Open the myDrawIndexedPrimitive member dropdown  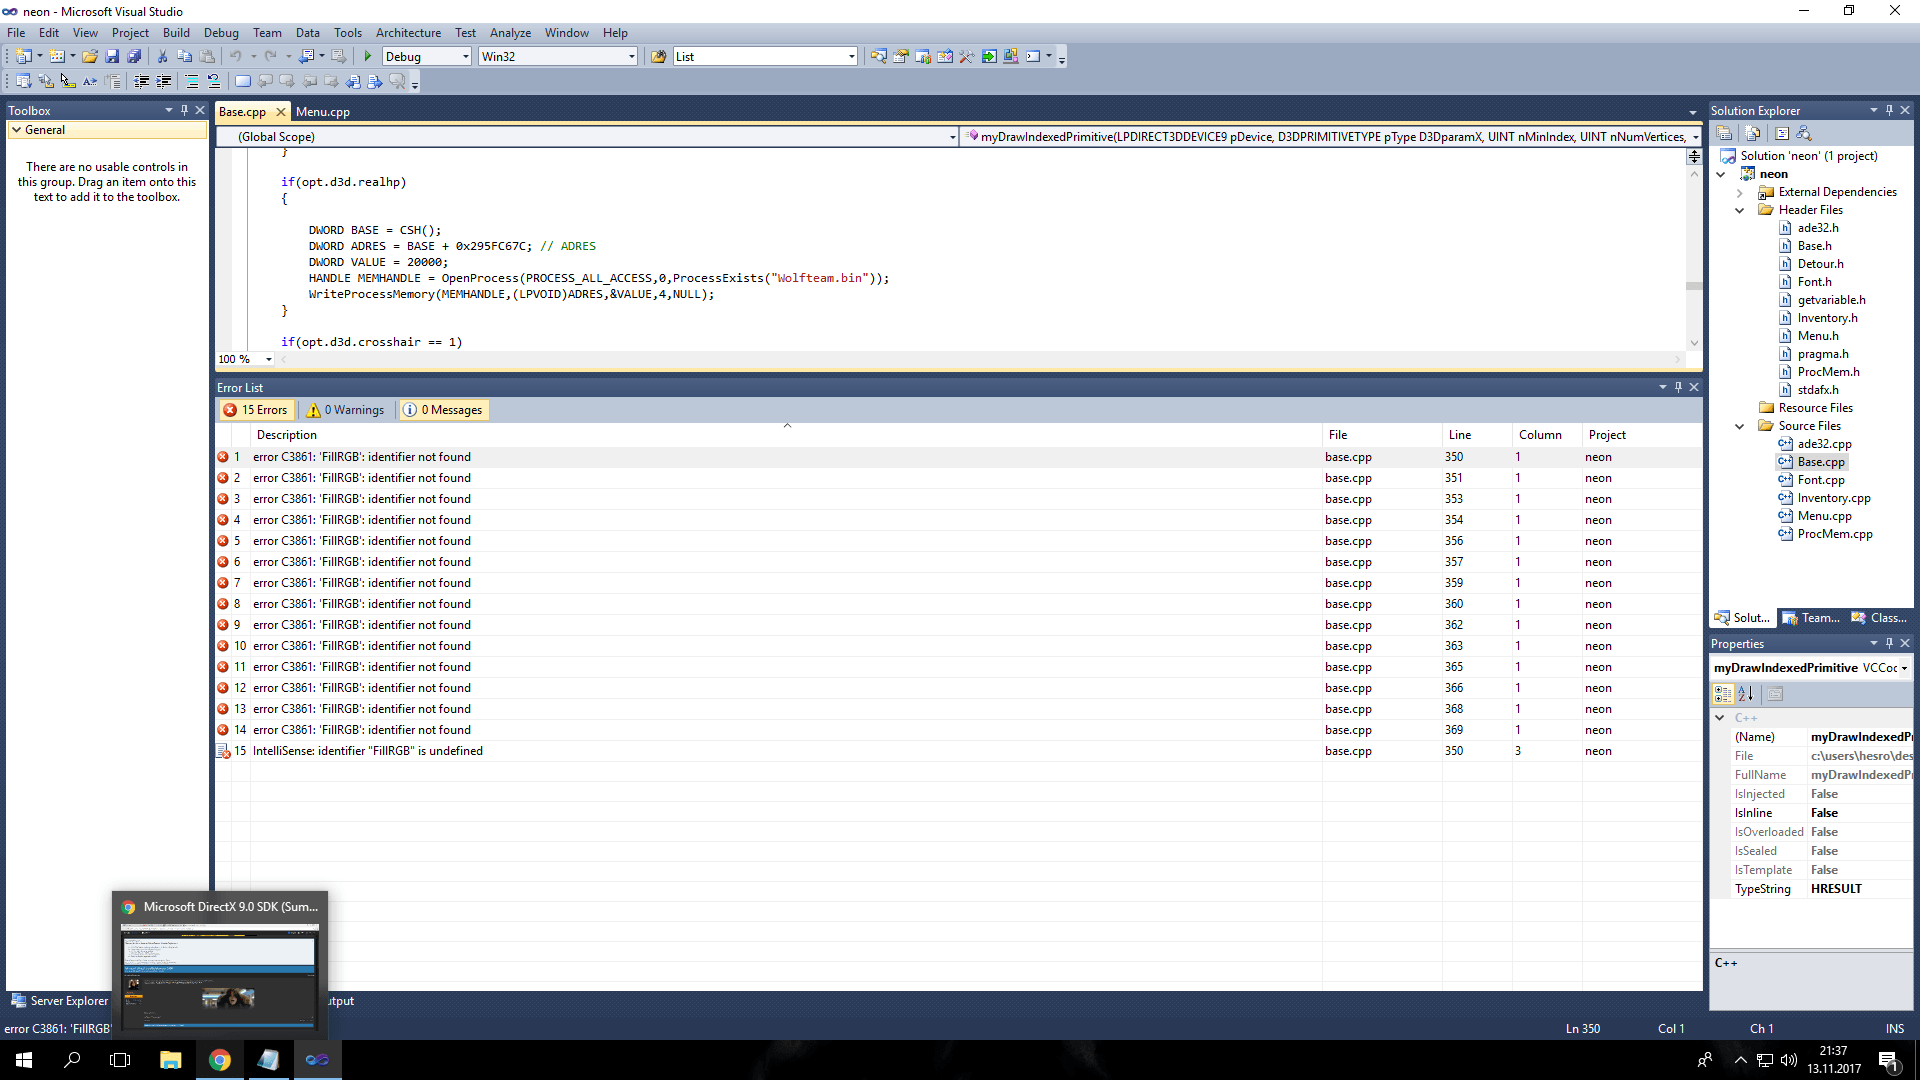click(1695, 137)
